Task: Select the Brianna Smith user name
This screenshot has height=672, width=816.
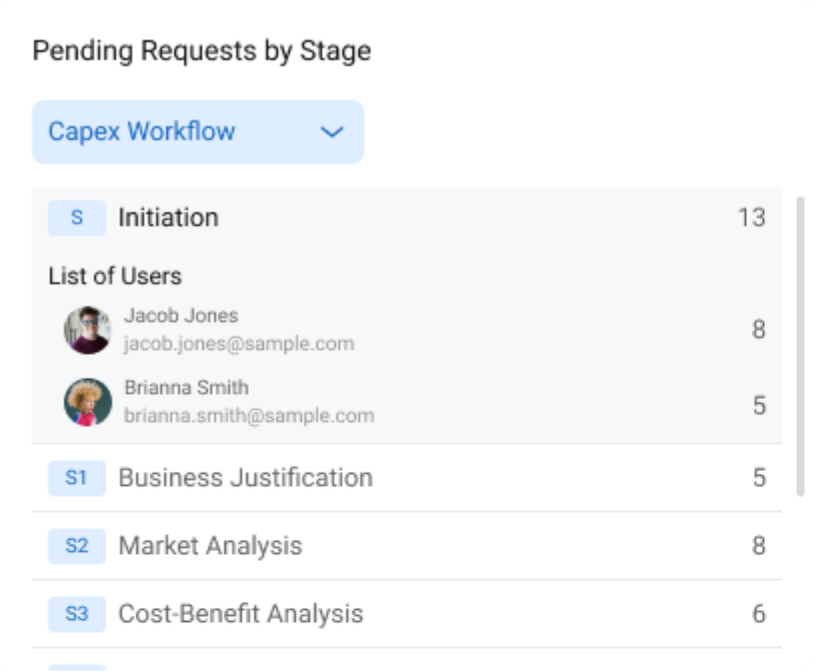Action: (x=186, y=388)
